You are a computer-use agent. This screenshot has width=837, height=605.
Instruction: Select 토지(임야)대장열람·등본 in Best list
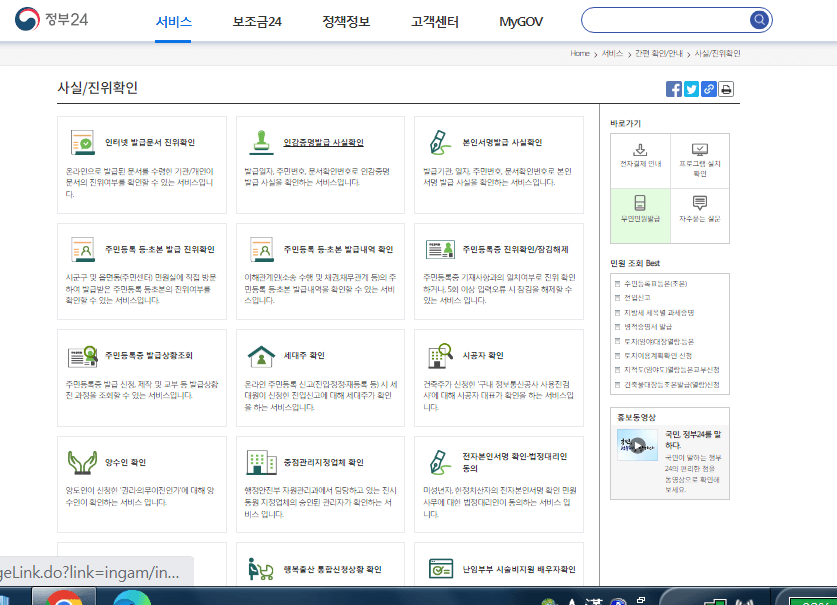click(659, 341)
